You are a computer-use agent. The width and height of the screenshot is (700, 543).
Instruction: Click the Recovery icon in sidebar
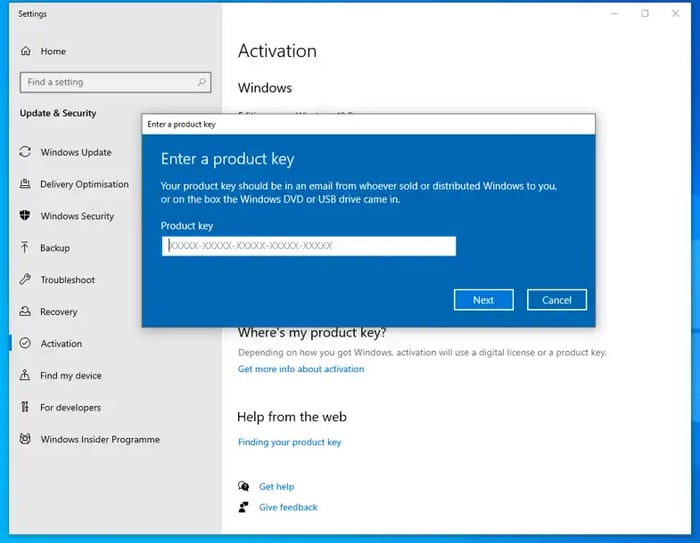point(25,312)
